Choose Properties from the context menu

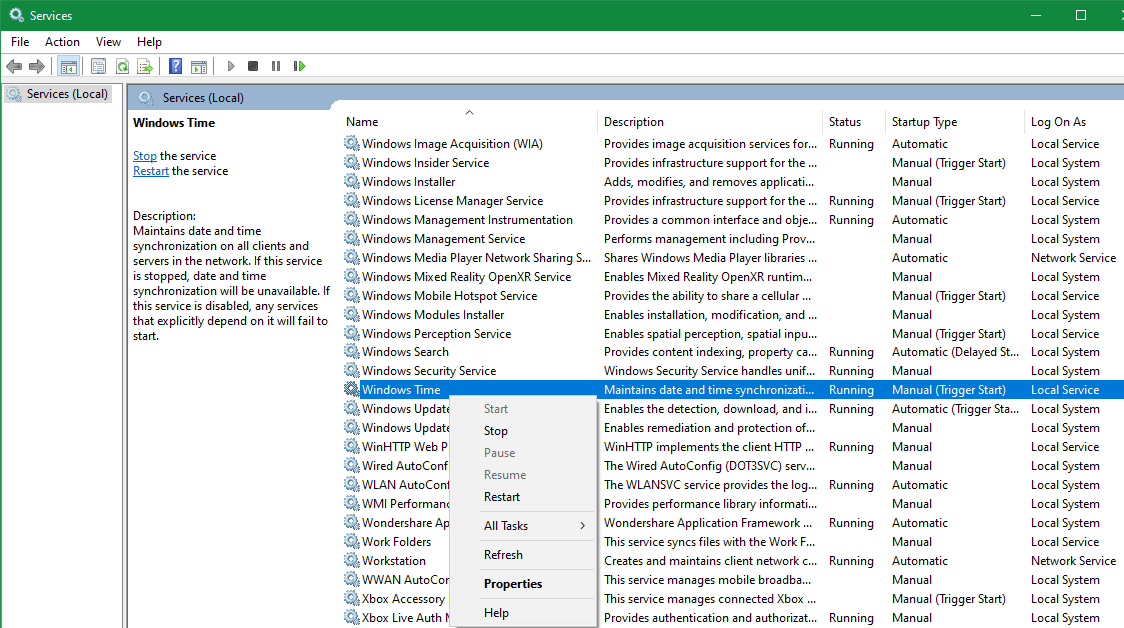(x=512, y=583)
